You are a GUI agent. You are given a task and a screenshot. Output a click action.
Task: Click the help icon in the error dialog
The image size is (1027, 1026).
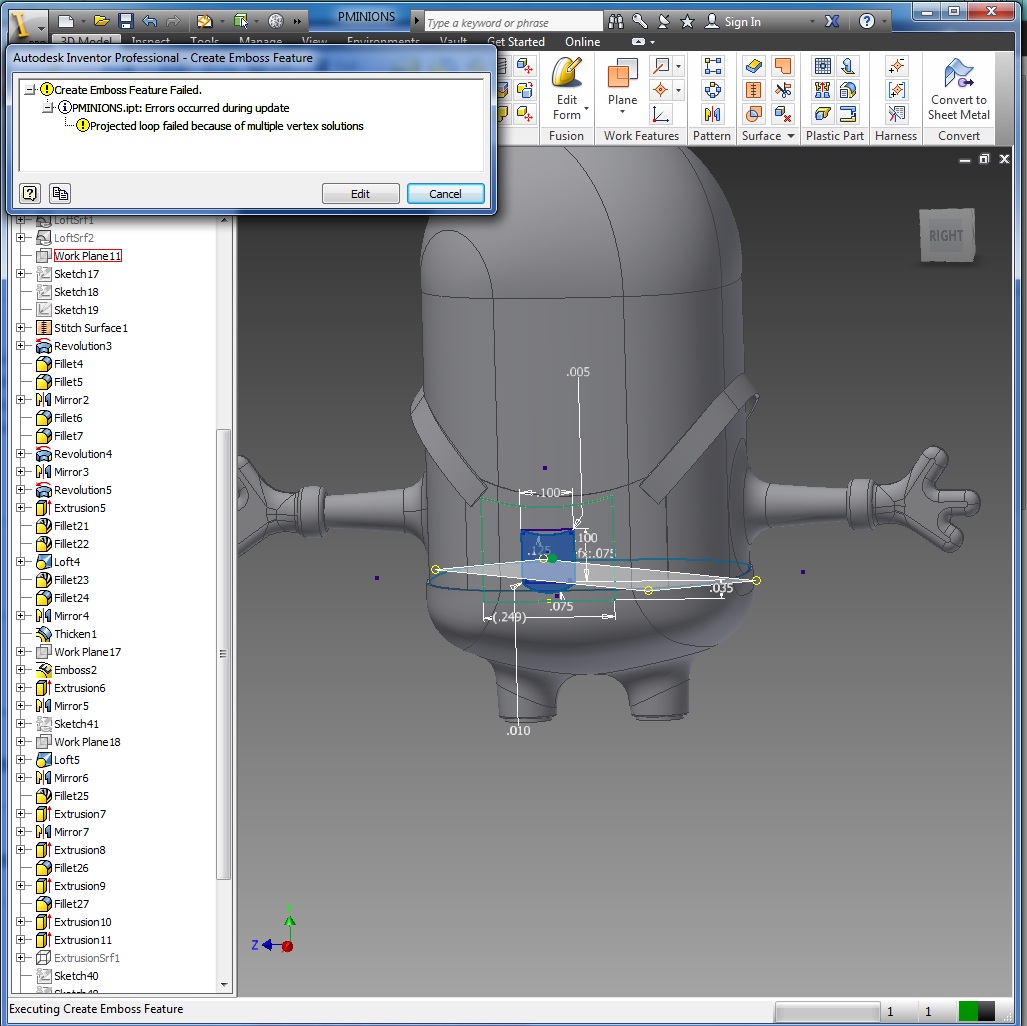(30, 193)
